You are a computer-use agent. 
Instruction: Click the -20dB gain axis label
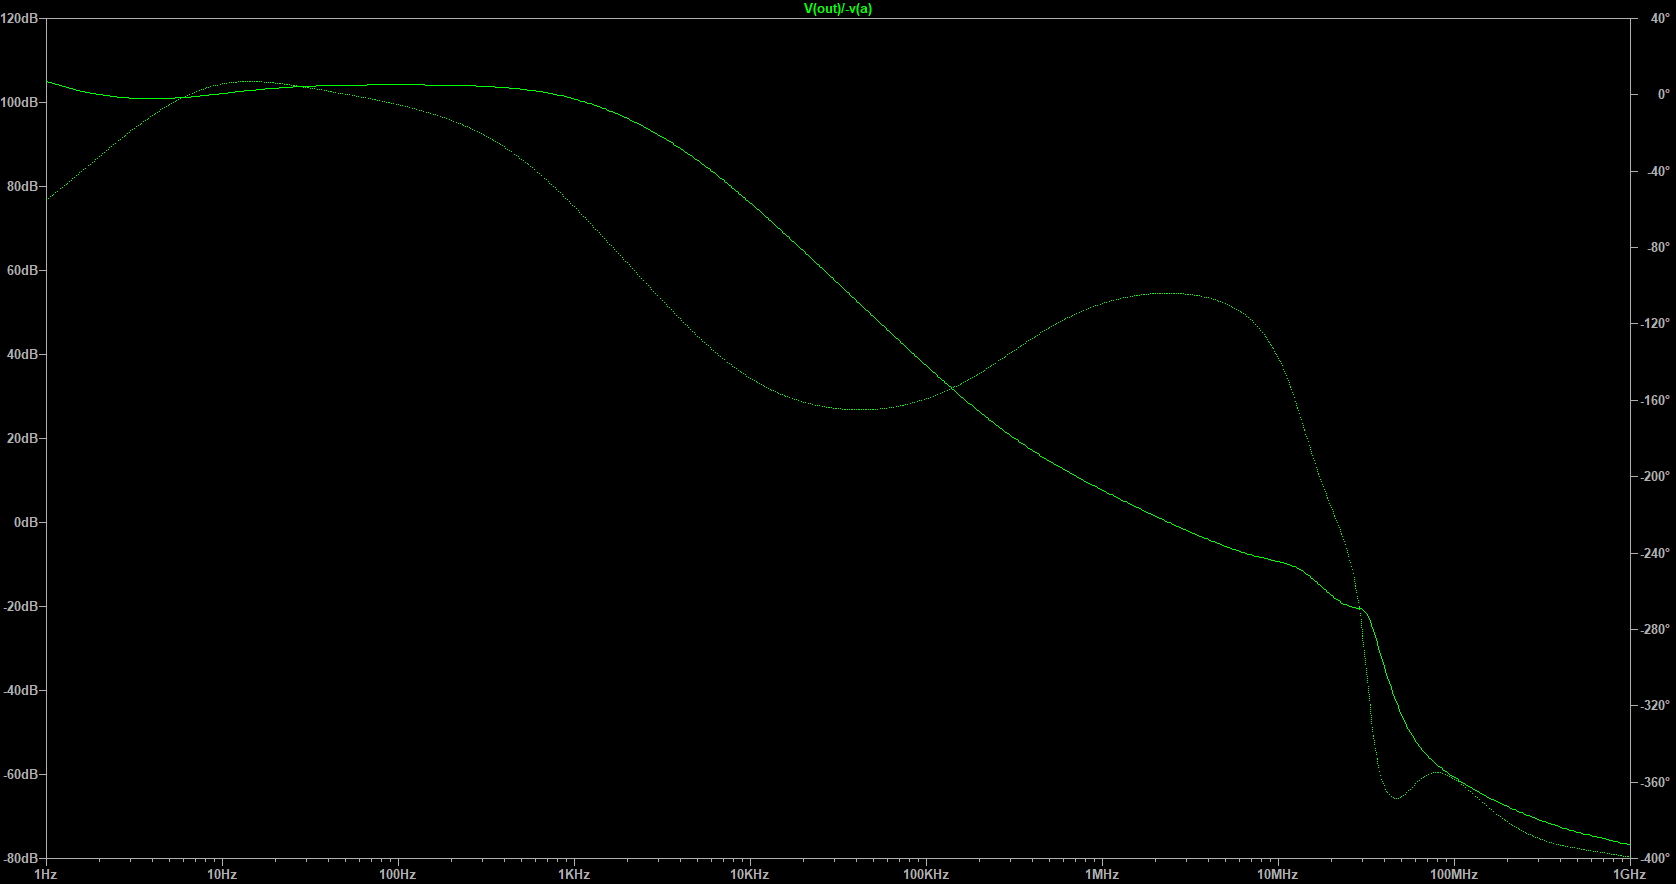21,606
